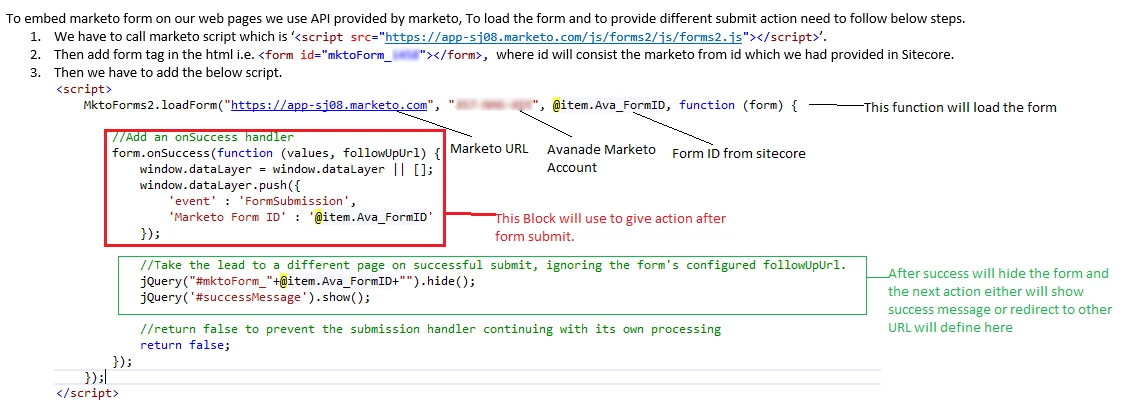Click the red note 'This Block will use to give action'
This screenshot has height=408, width=1123.
610,226
